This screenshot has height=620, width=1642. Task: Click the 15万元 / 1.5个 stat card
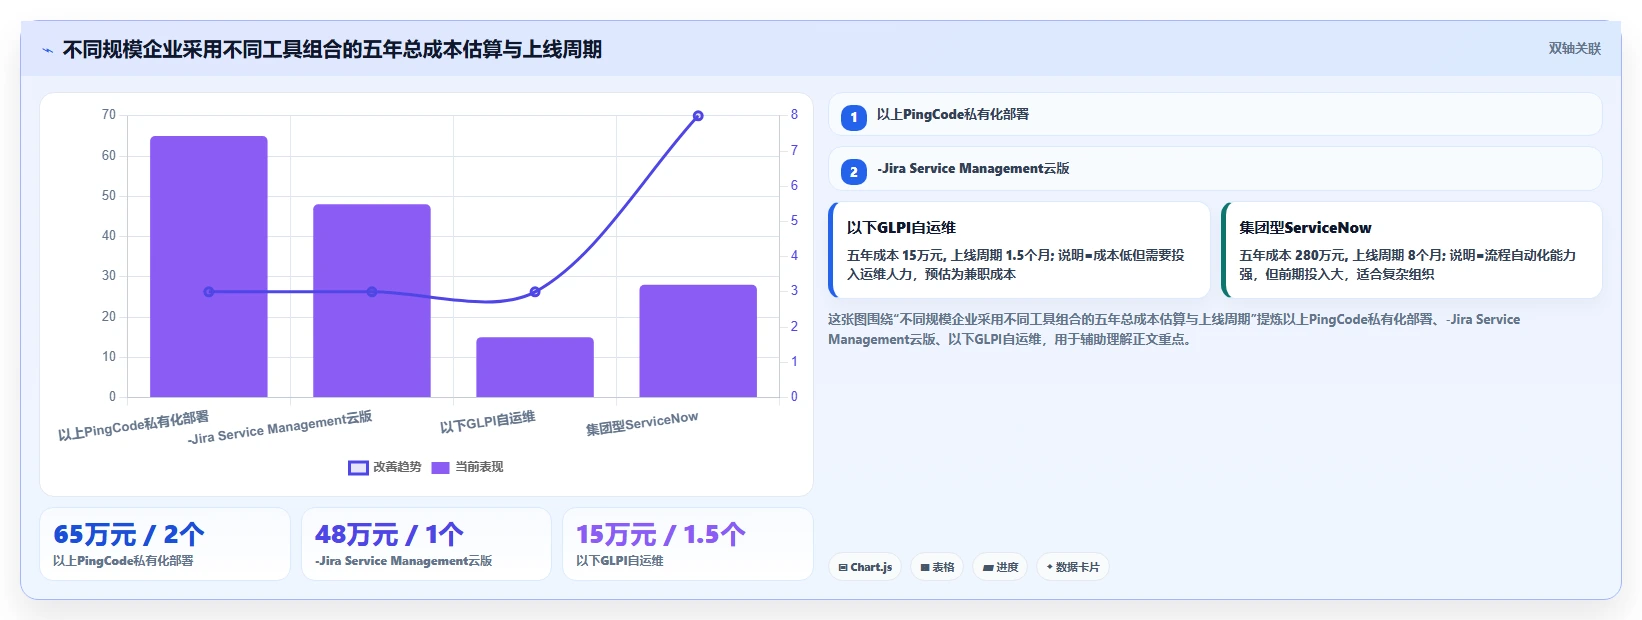[688, 544]
